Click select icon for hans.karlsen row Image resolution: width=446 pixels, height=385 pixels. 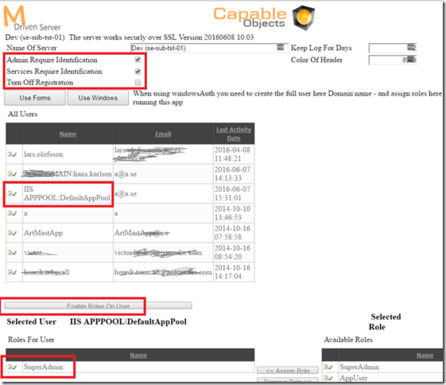13,174
